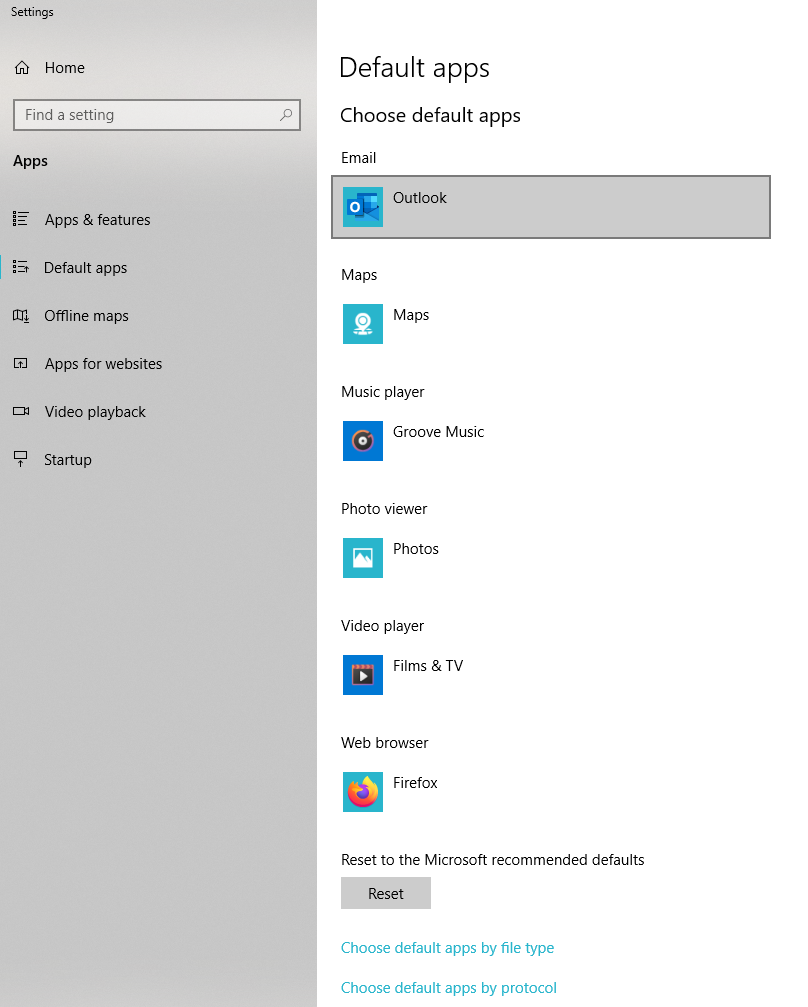The image size is (808, 1007).
Task: Click the Outlook app icon
Action: (x=362, y=207)
